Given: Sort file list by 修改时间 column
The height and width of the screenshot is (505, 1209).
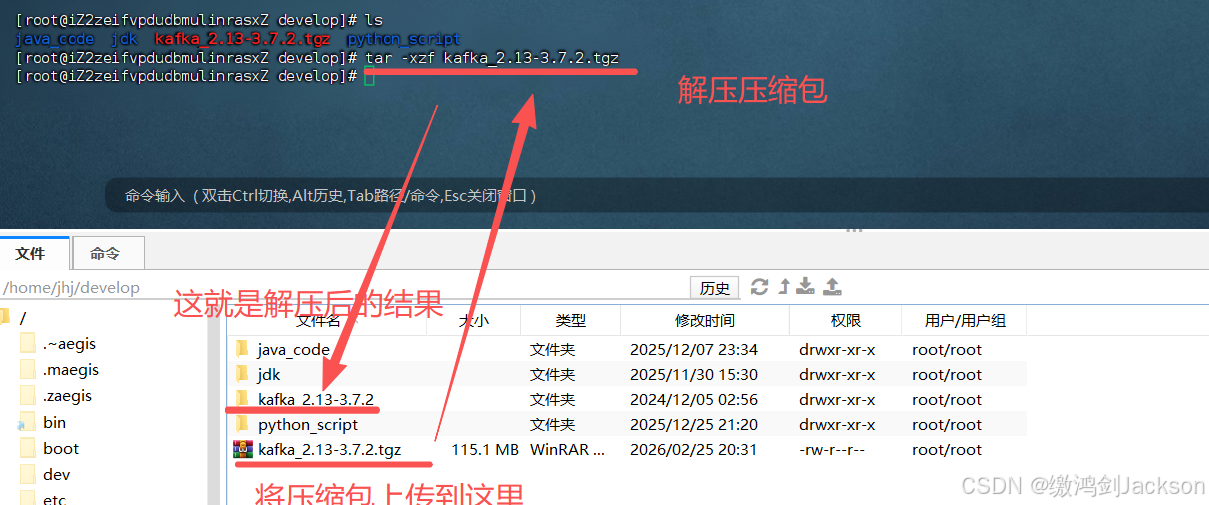Looking at the screenshot, I should click(705, 320).
